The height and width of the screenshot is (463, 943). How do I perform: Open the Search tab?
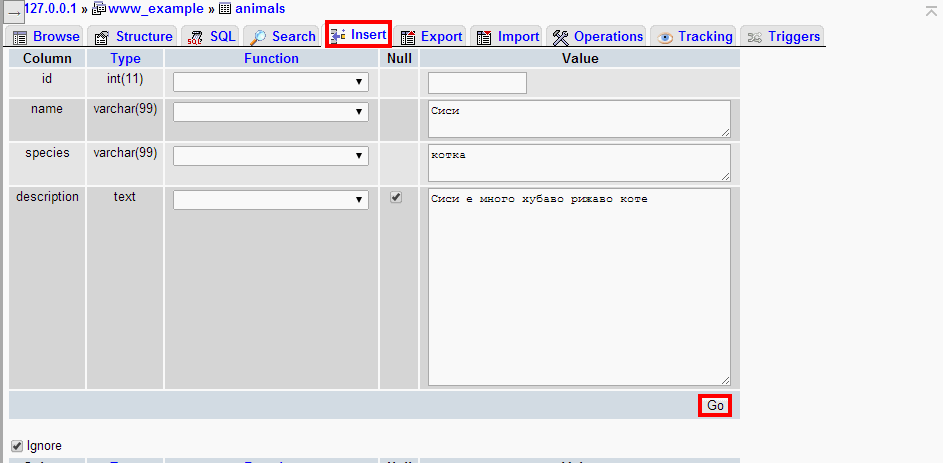point(282,37)
